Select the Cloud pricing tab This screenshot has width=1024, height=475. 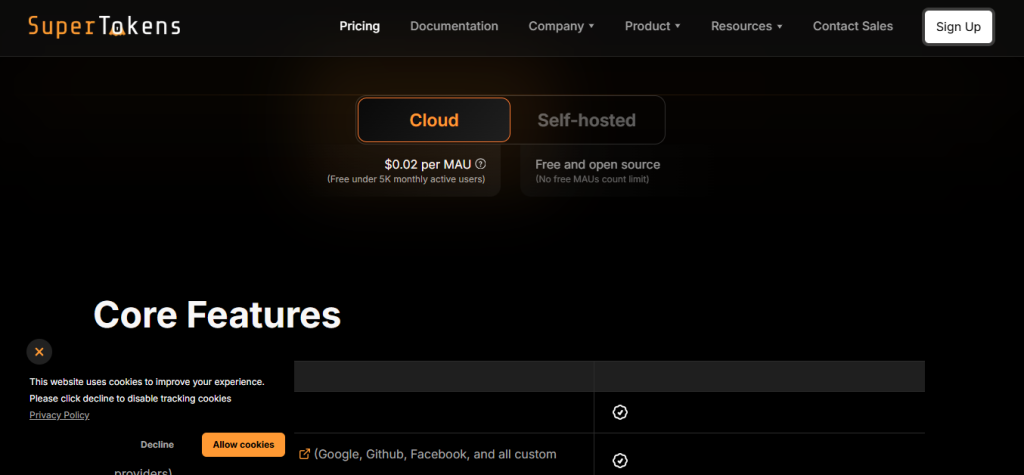434,120
